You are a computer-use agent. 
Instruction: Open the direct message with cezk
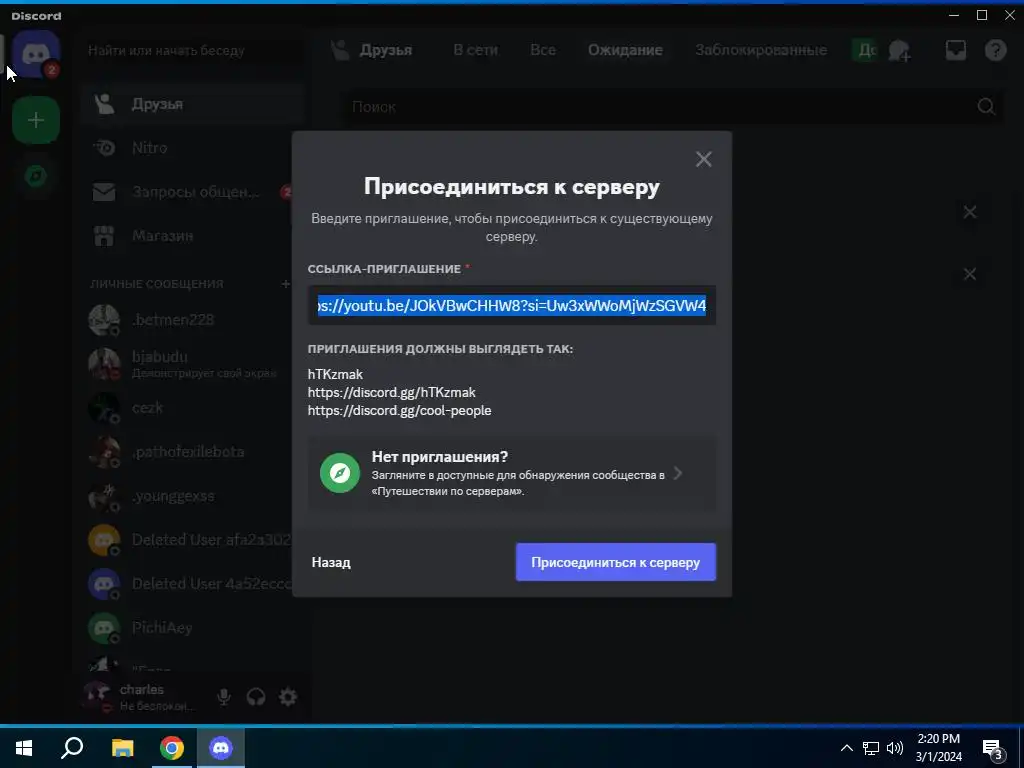(x=193, y=408)
